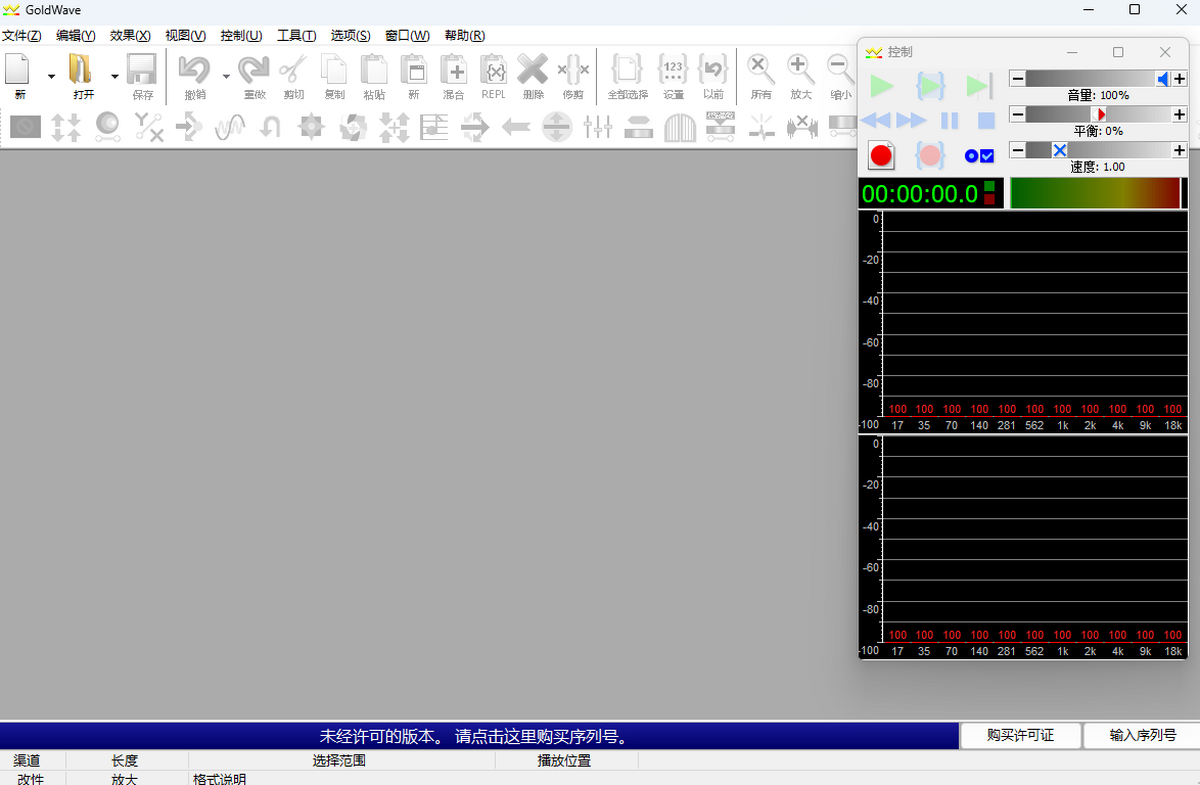Click the 删除 (Delete) X icon
Viewport: 1200px width, 785px height.
(x=532, y=70)
